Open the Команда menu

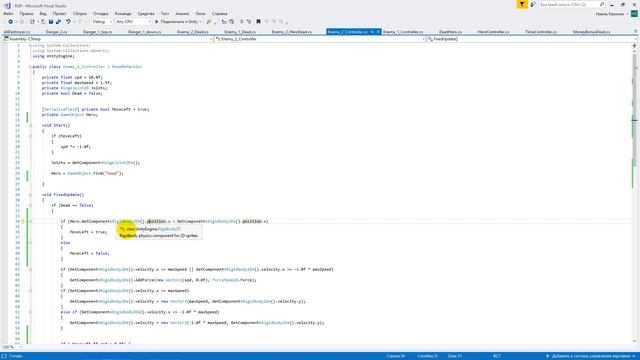(123, 13)
